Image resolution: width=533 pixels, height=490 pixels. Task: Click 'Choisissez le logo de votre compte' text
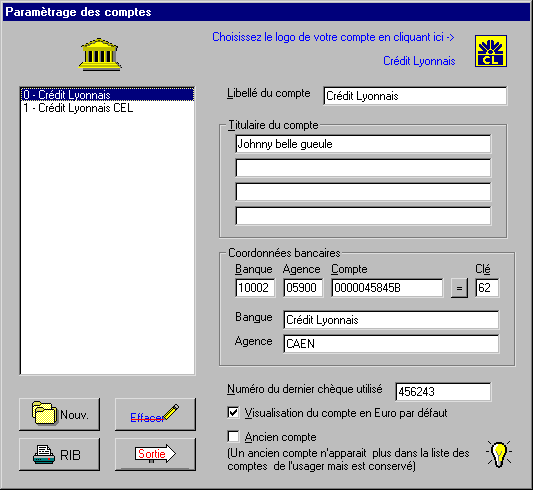(x=333, y=37)
